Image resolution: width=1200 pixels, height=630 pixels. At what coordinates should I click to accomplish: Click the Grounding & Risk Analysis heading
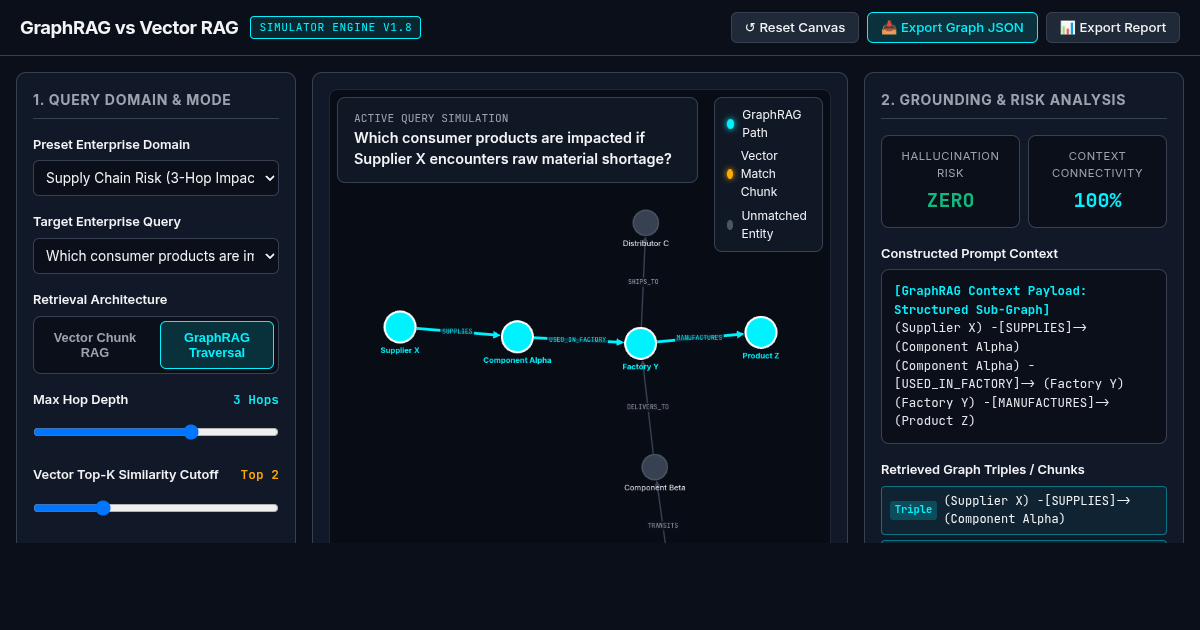[x=1003, y=100]
